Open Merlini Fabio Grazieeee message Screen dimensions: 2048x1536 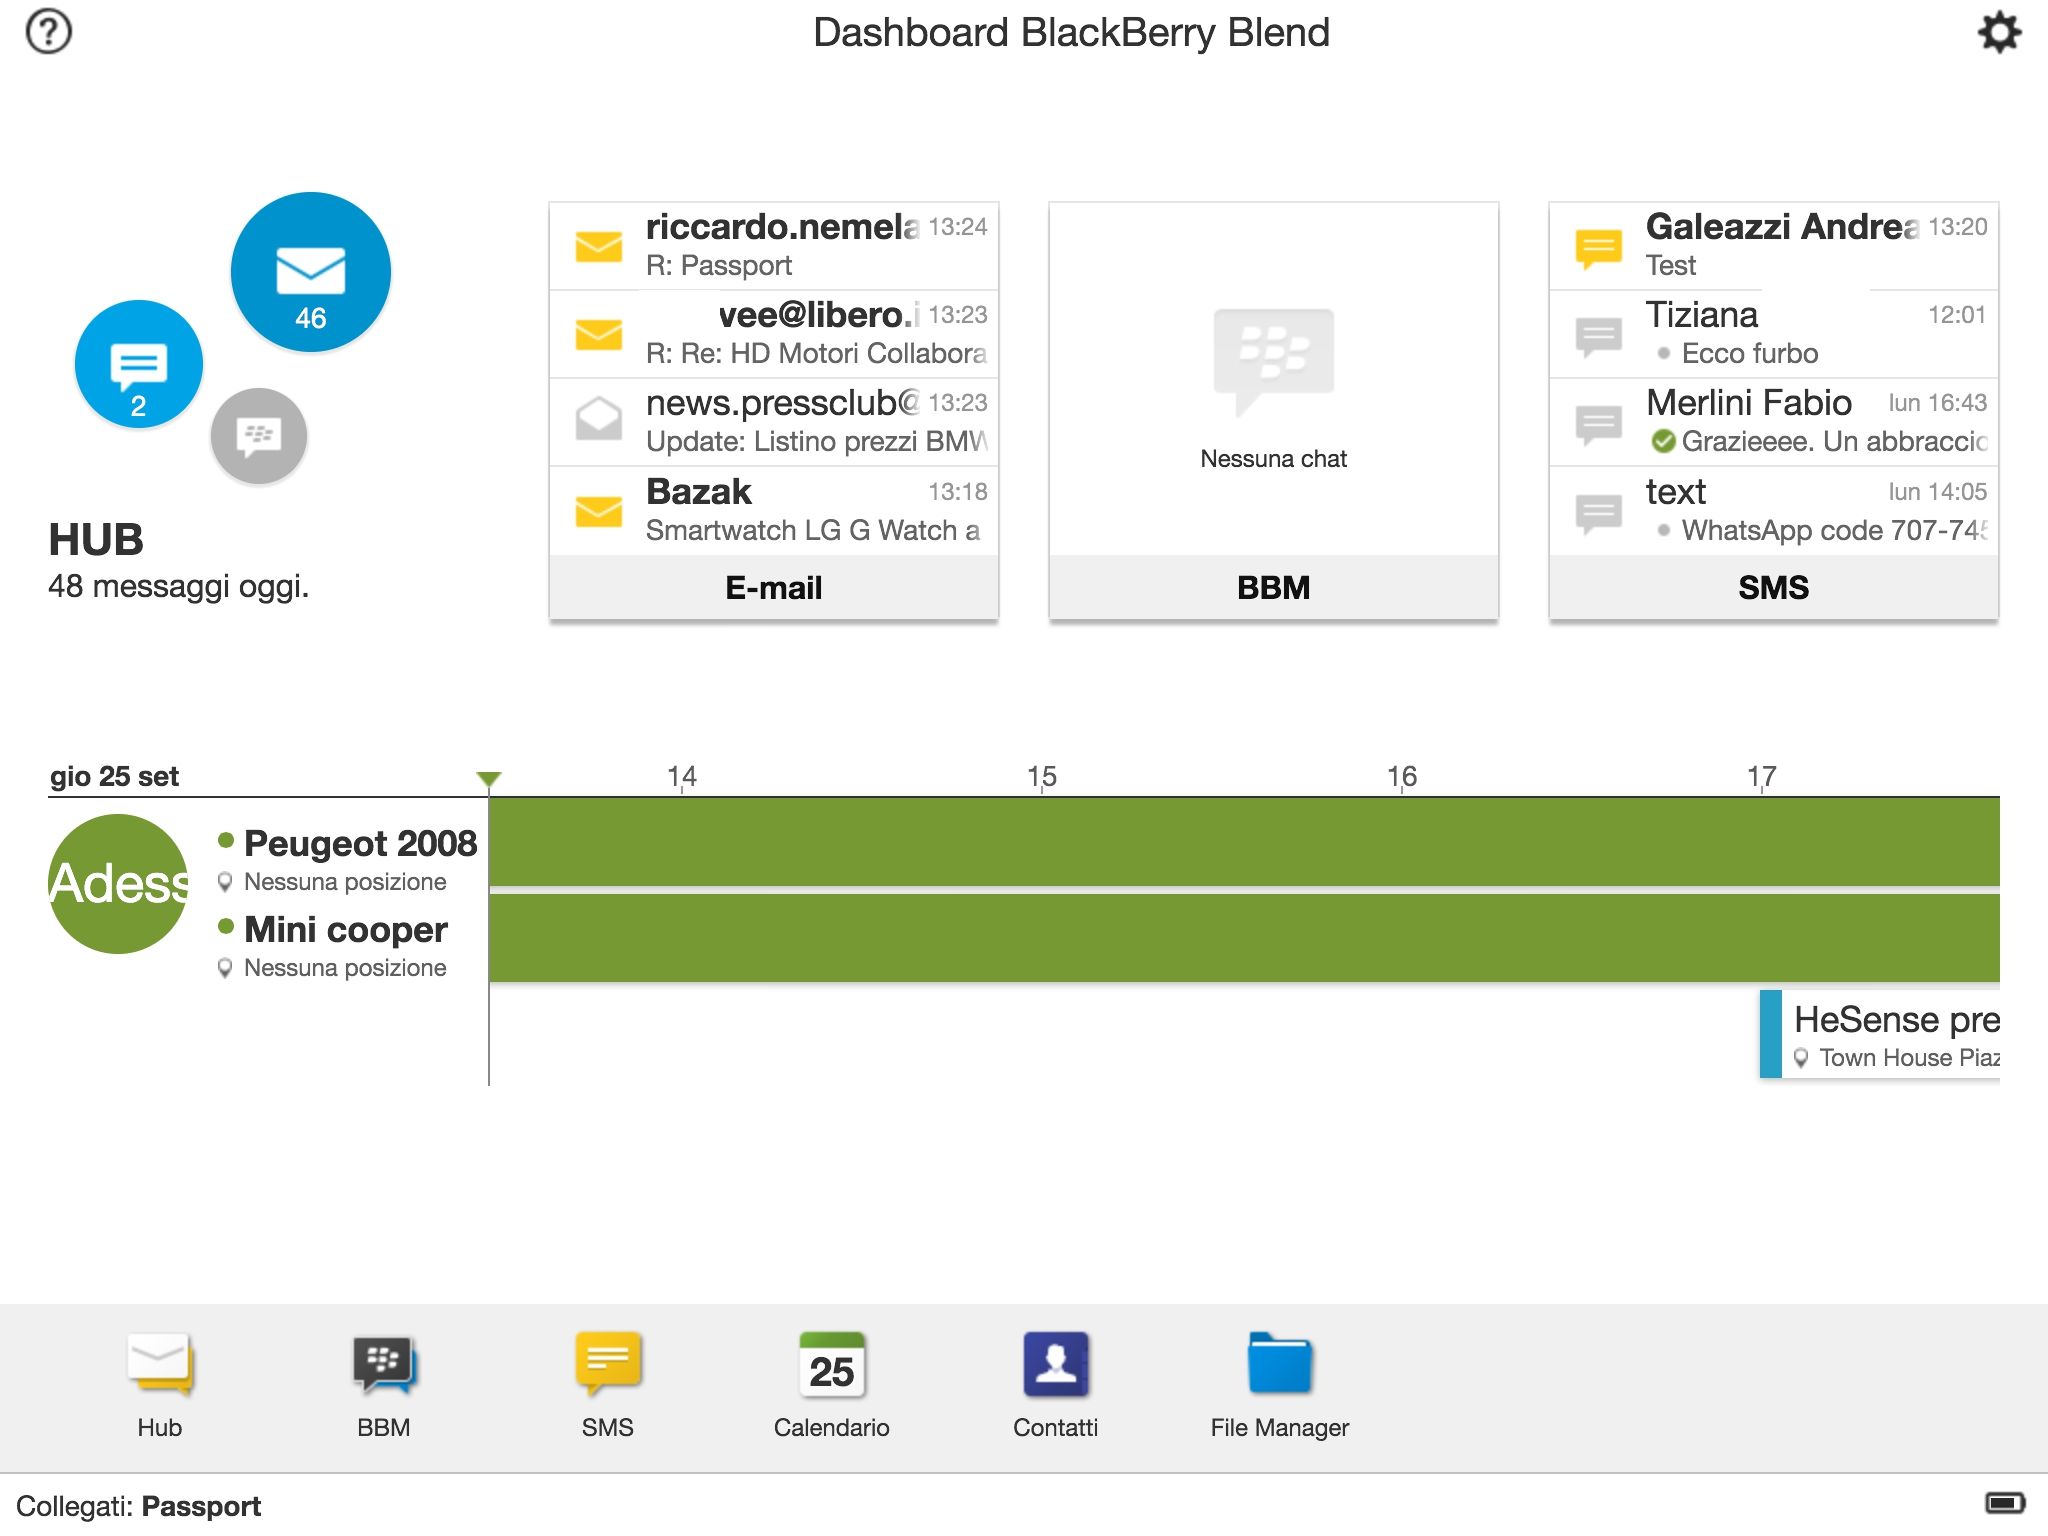[1774, 422]
